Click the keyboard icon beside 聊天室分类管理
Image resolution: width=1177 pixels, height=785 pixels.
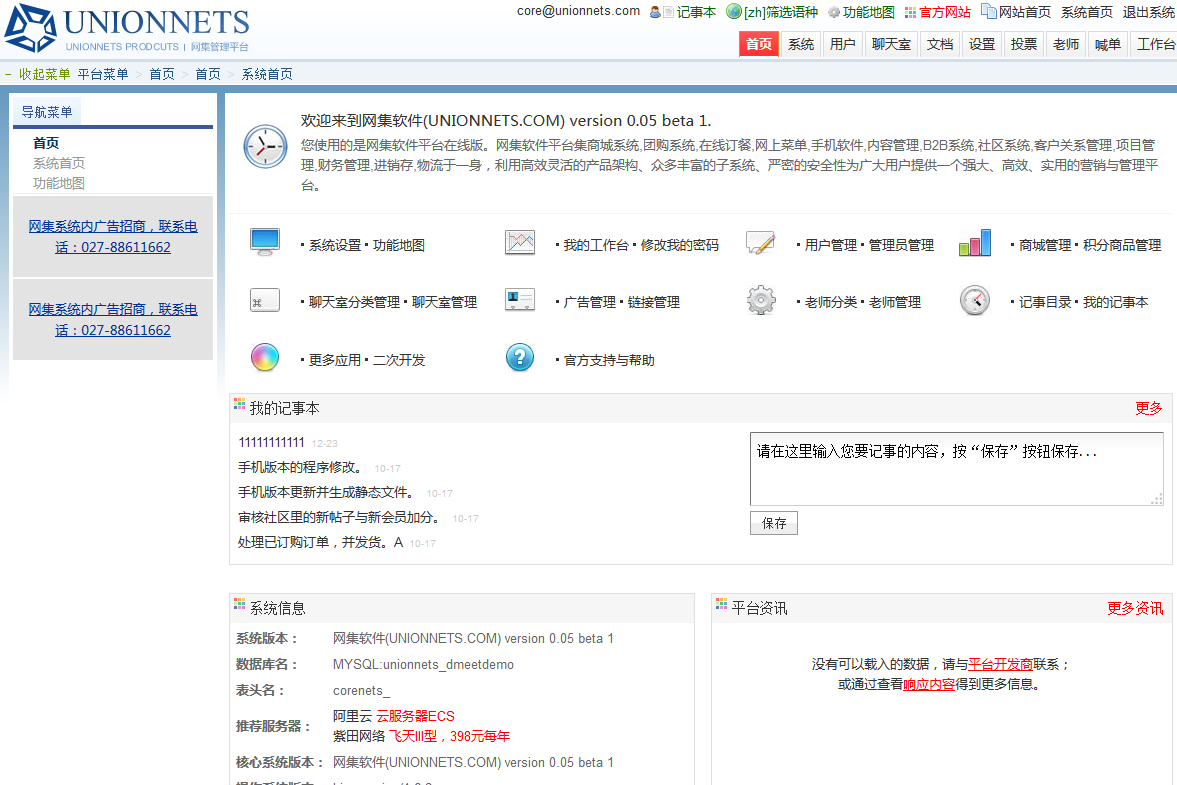click(x=265, y=301)
